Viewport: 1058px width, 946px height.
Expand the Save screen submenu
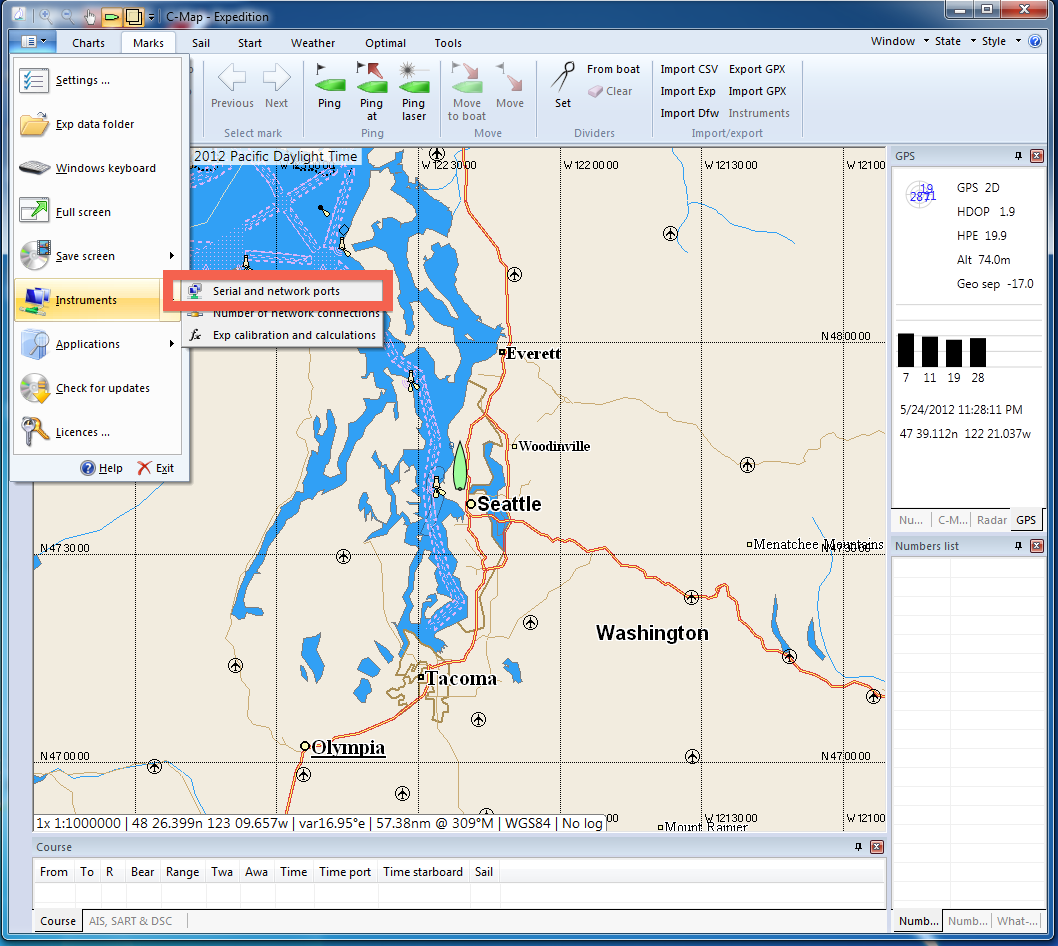pyautogui.click(x=98, y=256)
